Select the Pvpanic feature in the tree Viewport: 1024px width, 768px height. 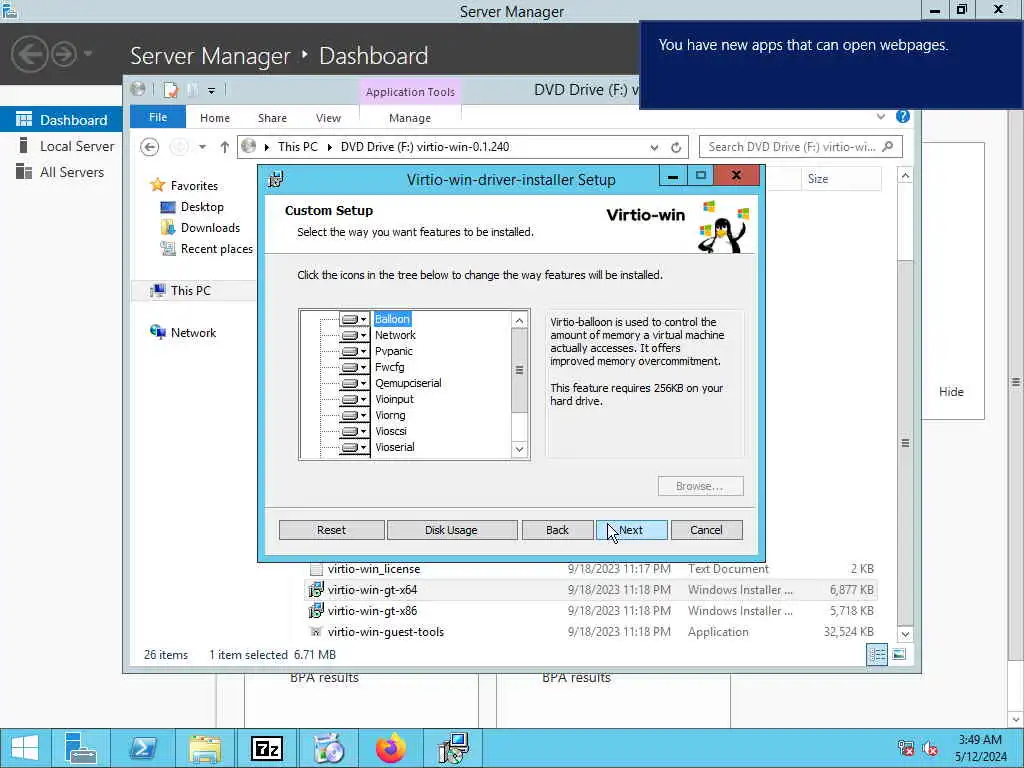[x=394, y=351]
